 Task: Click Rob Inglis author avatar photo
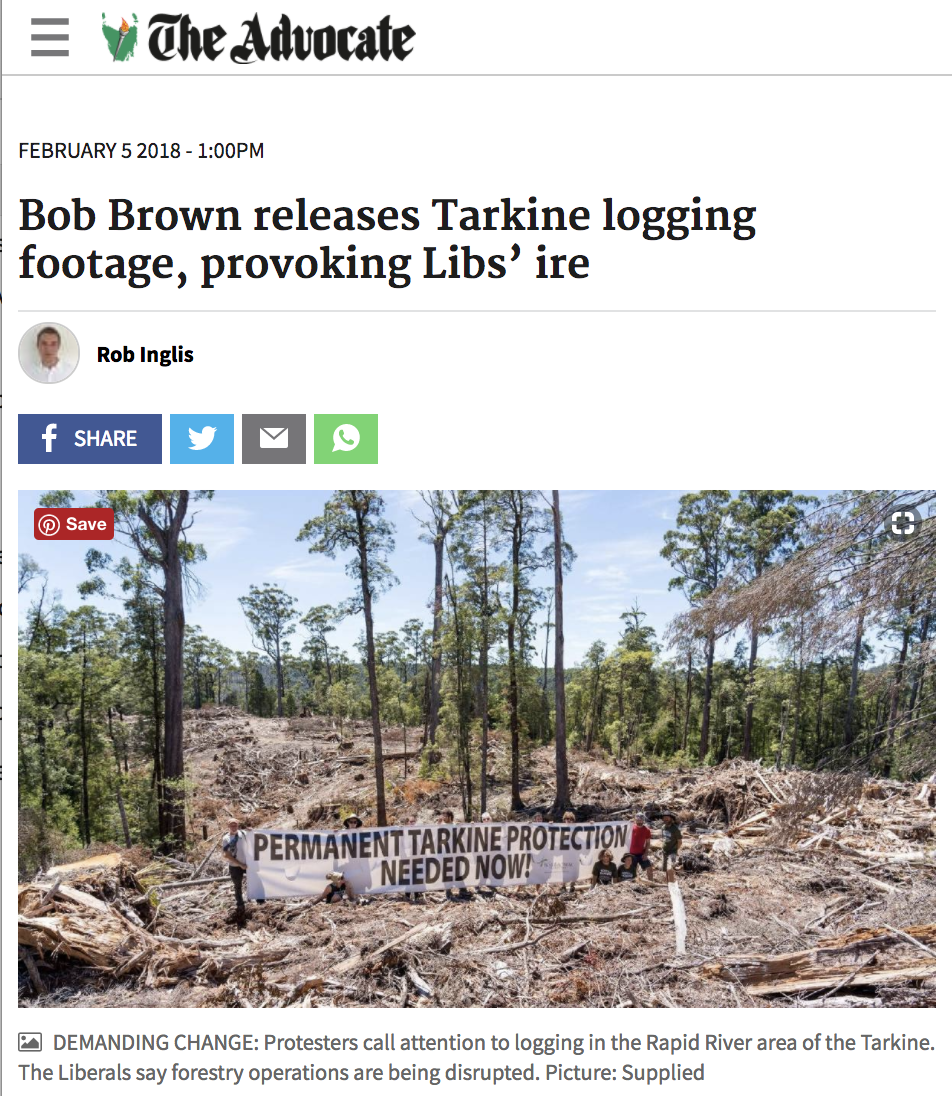tap(49, 353)
